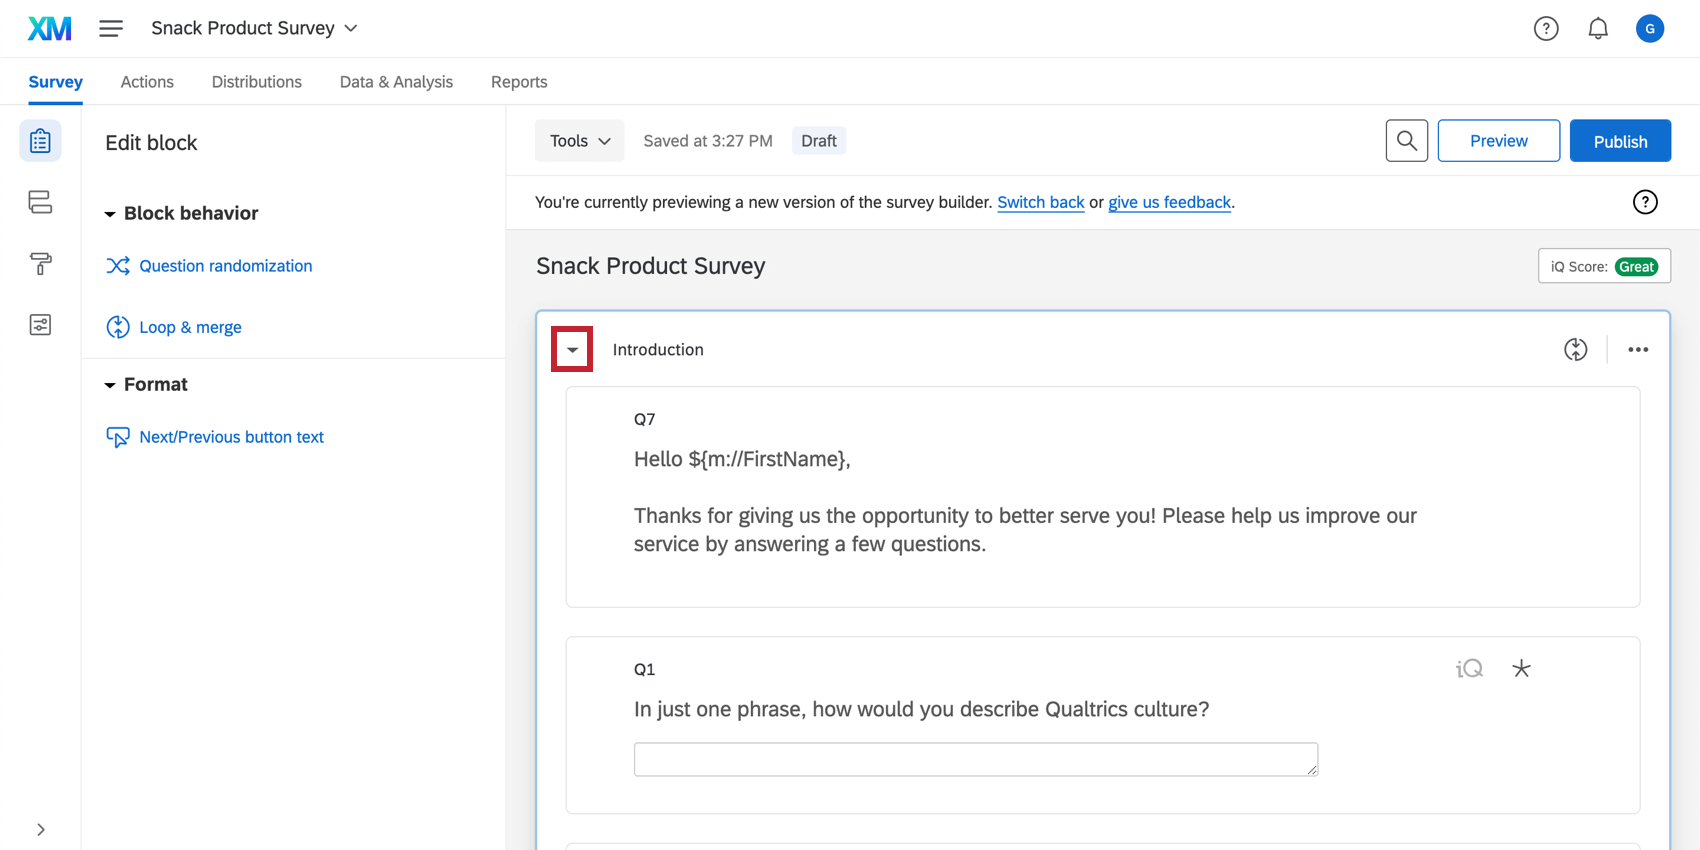Open Introduction block options ellipsis
Screen dimensions: 1700x850
tap(1637, 349)
